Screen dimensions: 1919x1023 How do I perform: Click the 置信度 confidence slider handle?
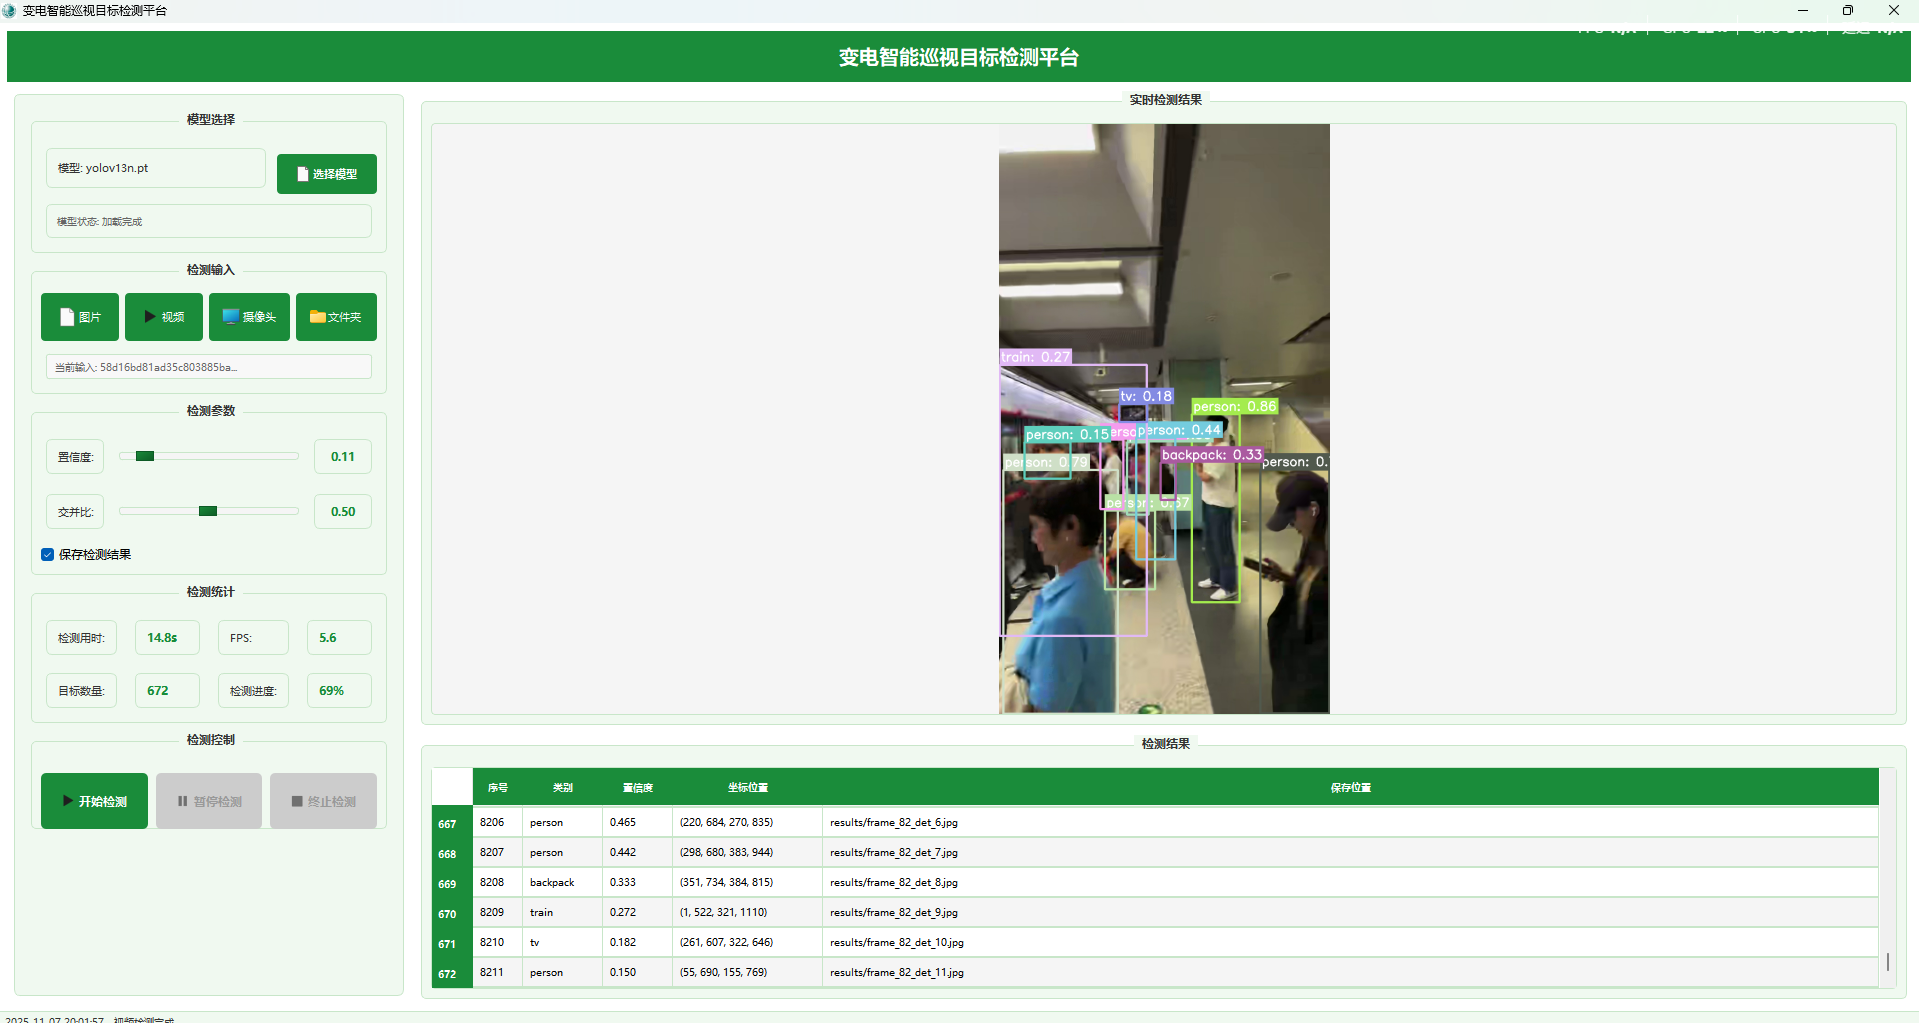145,456
